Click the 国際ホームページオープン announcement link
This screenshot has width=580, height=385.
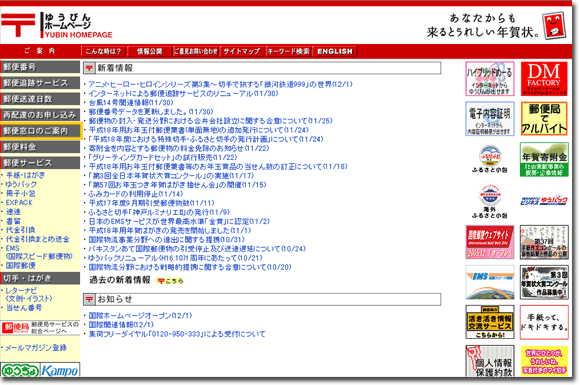[x=141, y=316]
